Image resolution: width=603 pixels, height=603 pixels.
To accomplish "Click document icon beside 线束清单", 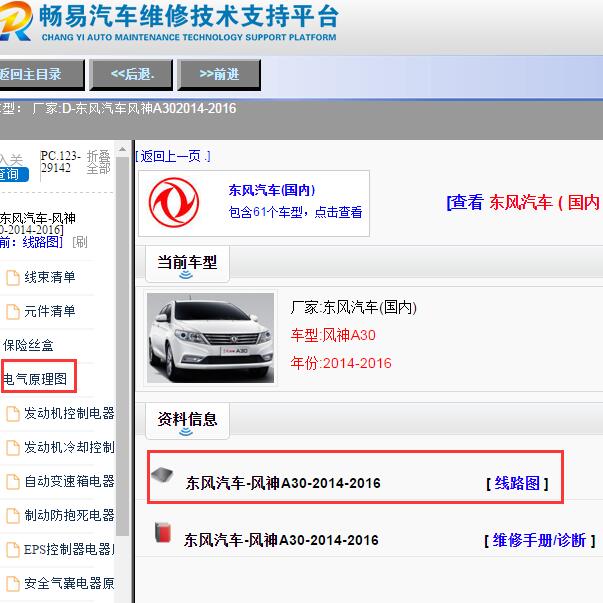I will (x=13, y=278).
